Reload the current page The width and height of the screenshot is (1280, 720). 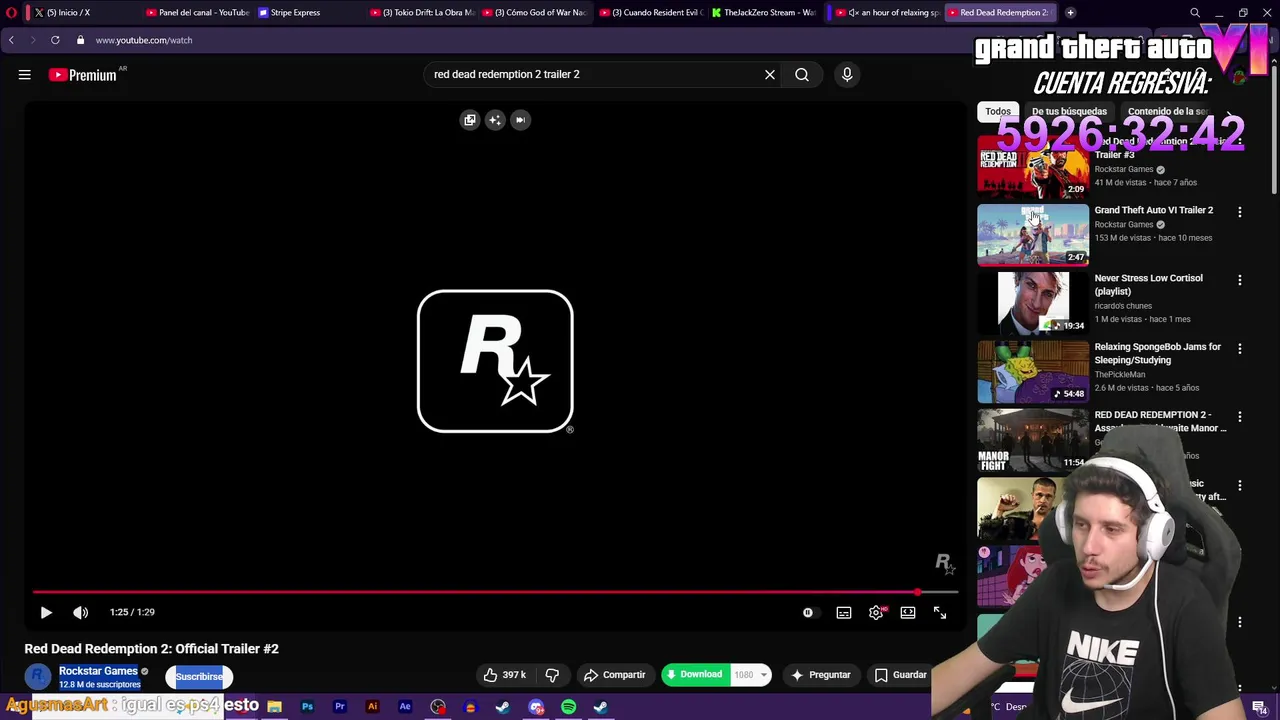coord(55,40)
